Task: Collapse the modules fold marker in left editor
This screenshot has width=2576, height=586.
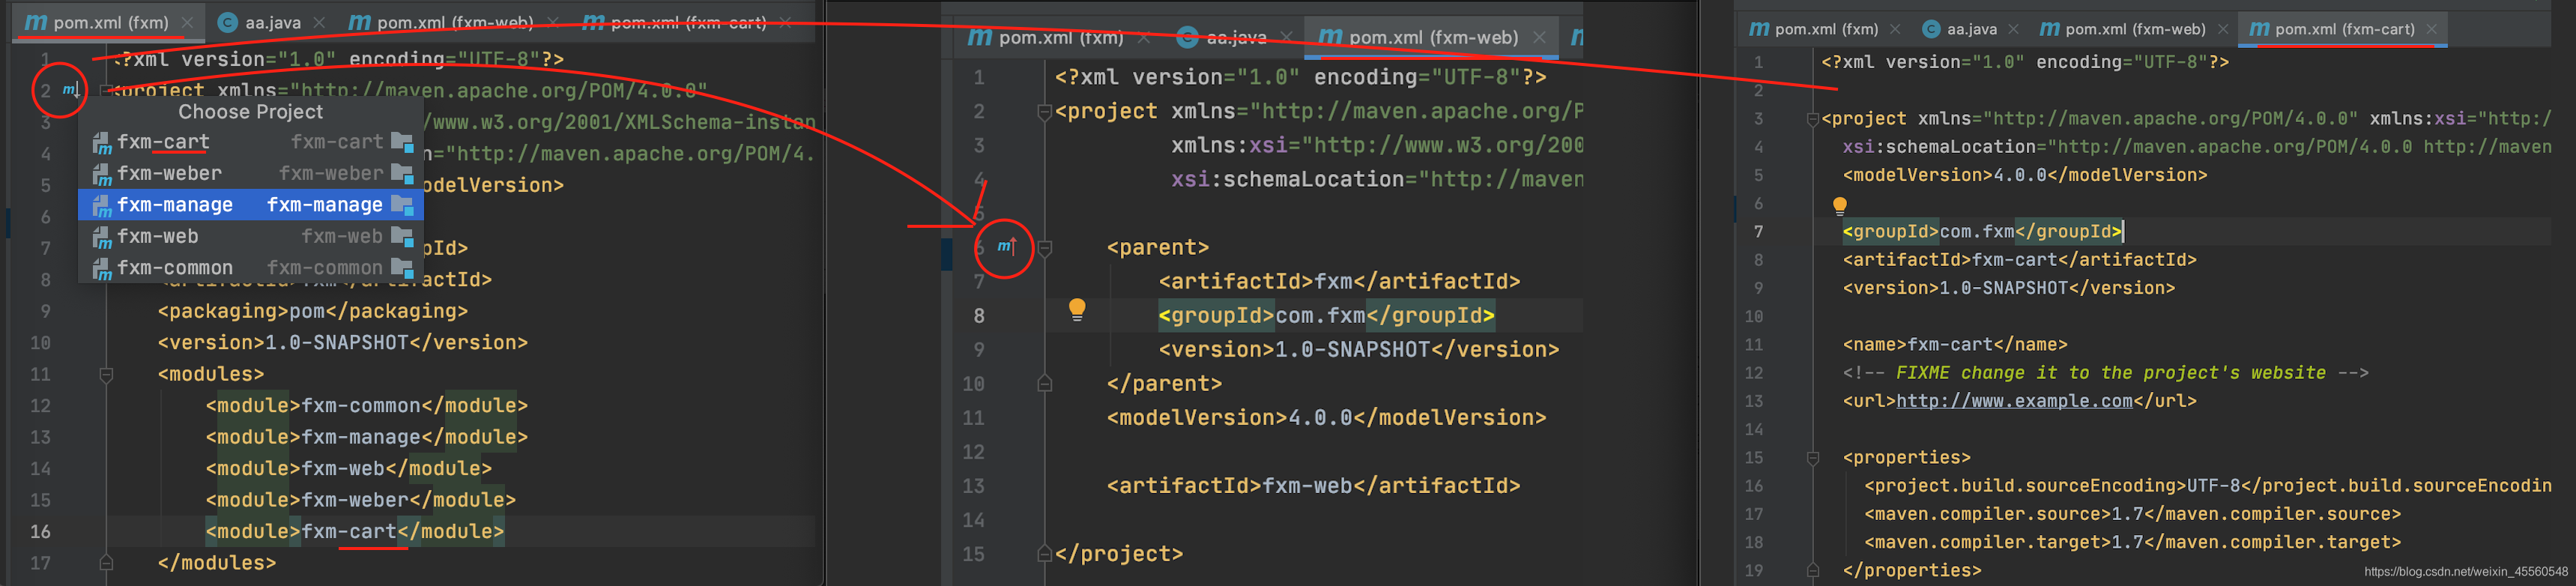Action: (x=106, y=375)
